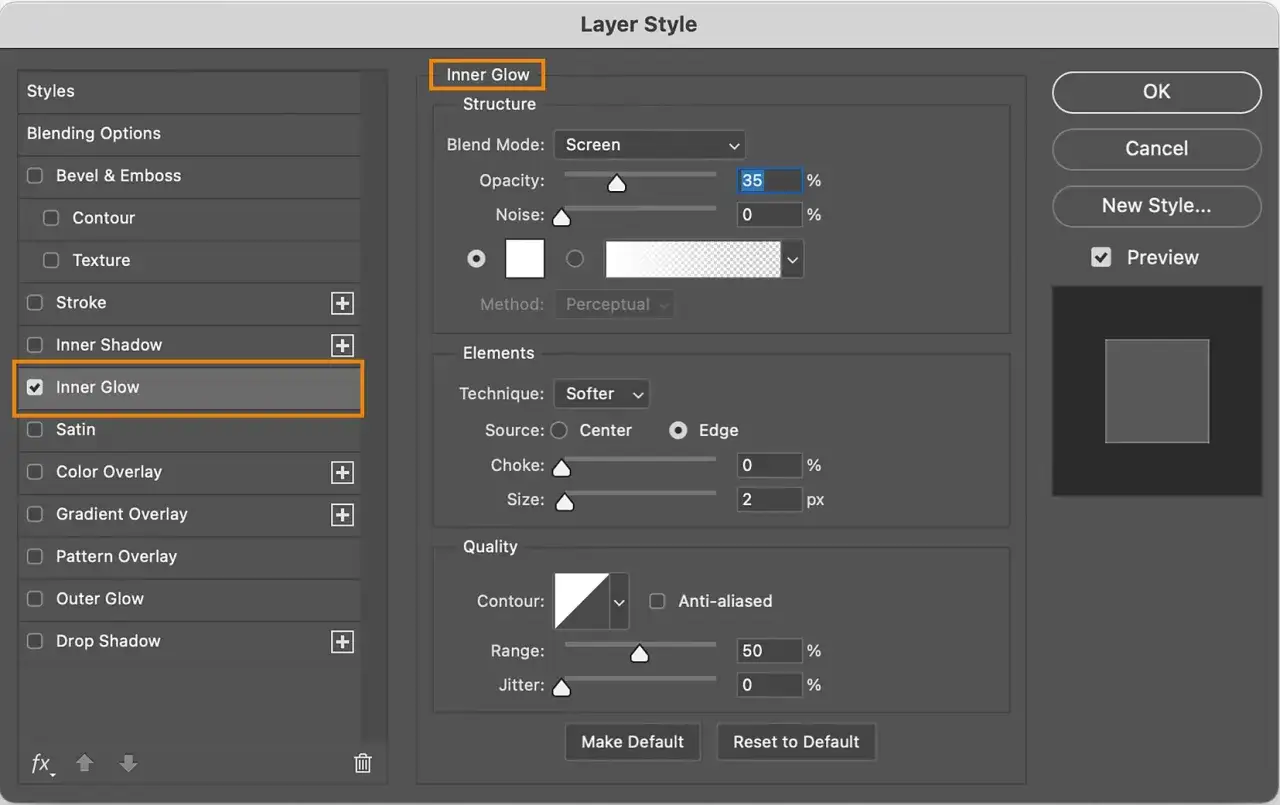Click the plus icon next to Drop Shadow
Screen dimensions: 1280x805
pos(342,641)
